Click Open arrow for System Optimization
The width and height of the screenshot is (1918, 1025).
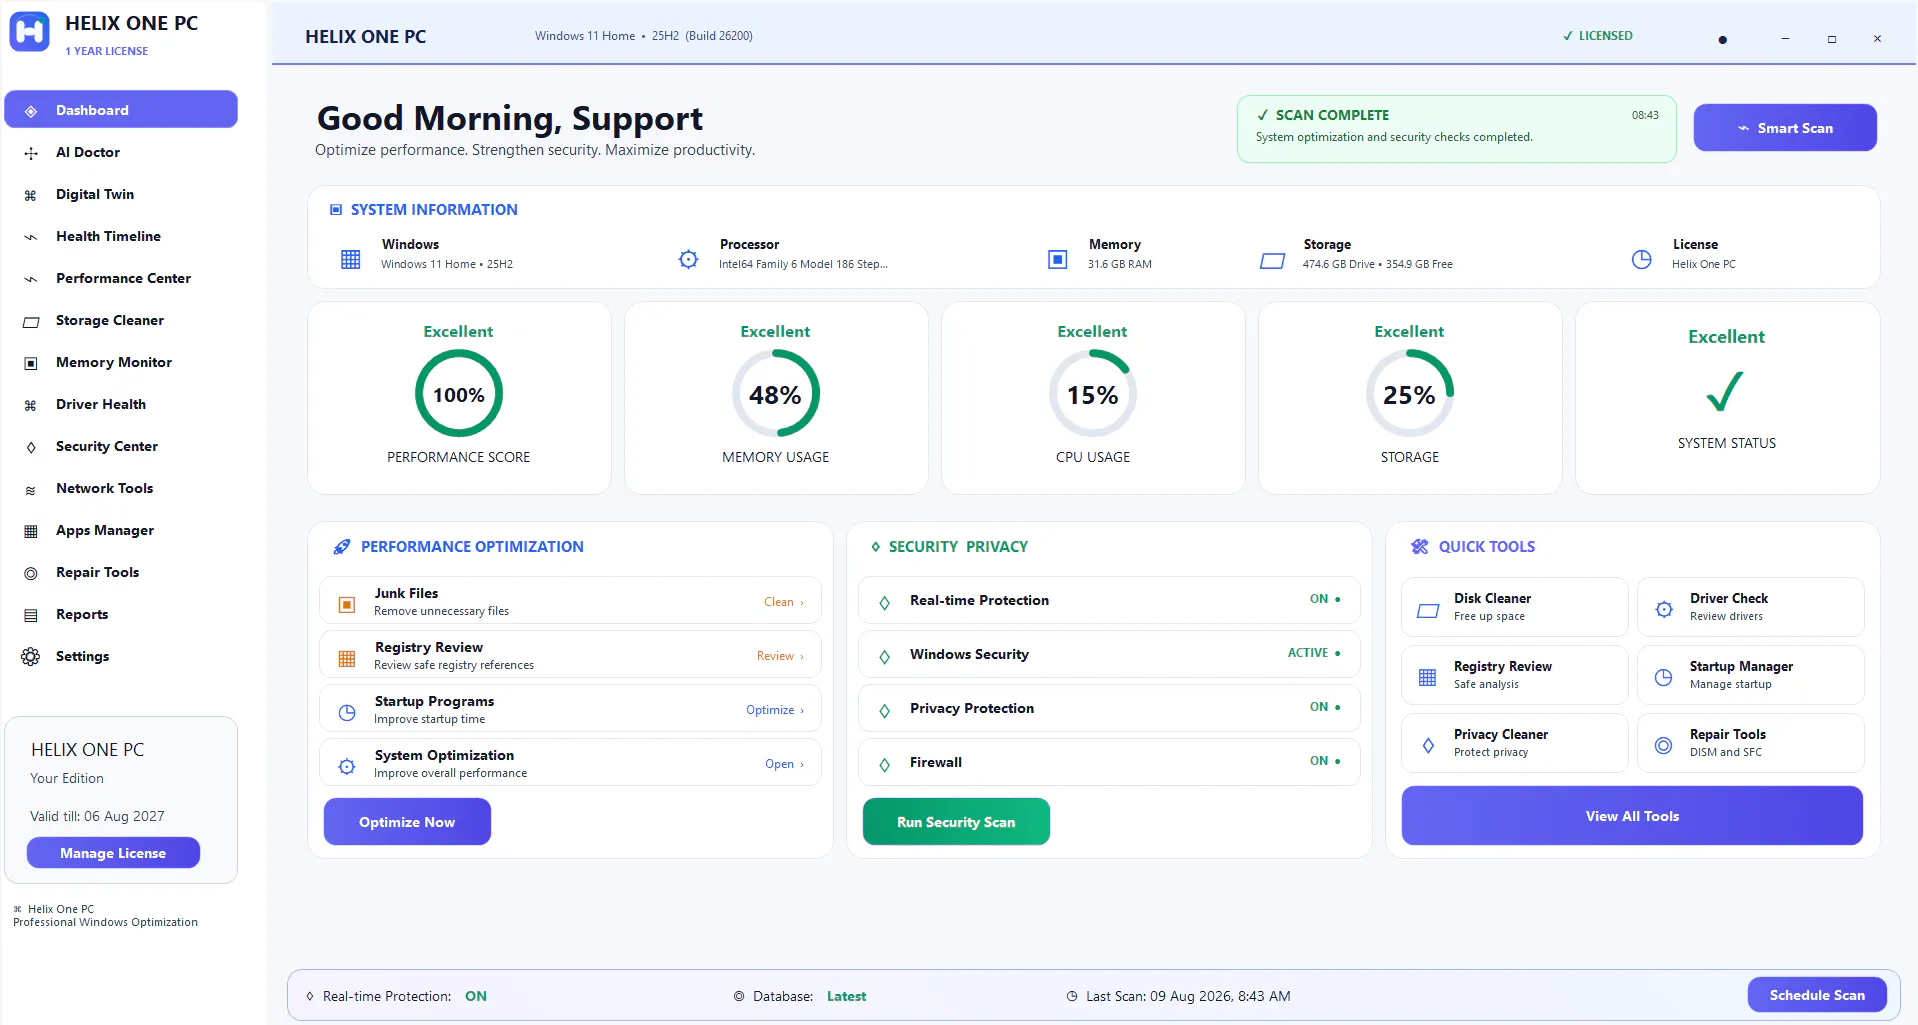pyautogui.click(x=785, y=764)
